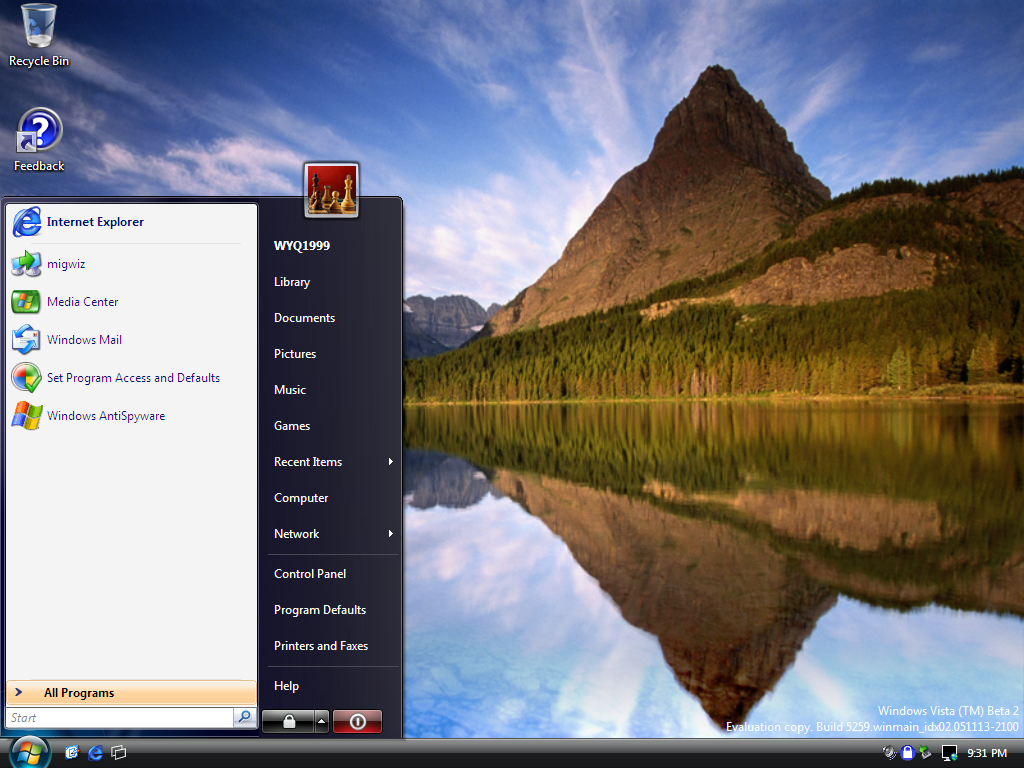Click the chess user account picture

click(x=332, y=190)
